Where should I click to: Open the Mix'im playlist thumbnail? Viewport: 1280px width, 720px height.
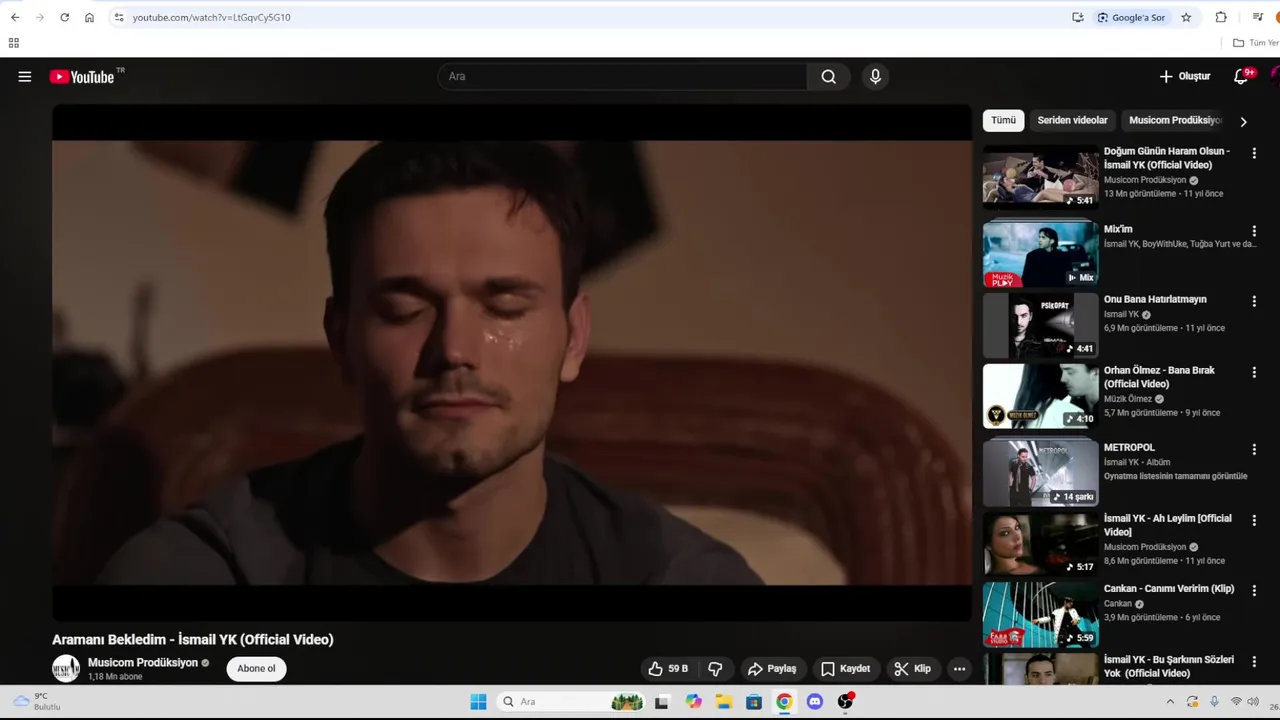pyautogui.click(x=1040, y=254)
